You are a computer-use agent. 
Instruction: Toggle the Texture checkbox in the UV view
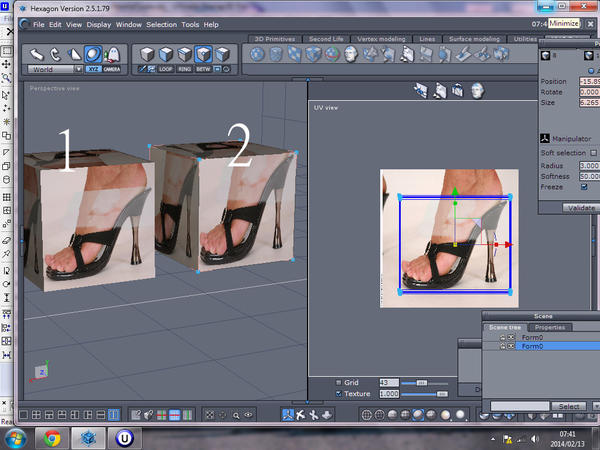coord(338,393)
